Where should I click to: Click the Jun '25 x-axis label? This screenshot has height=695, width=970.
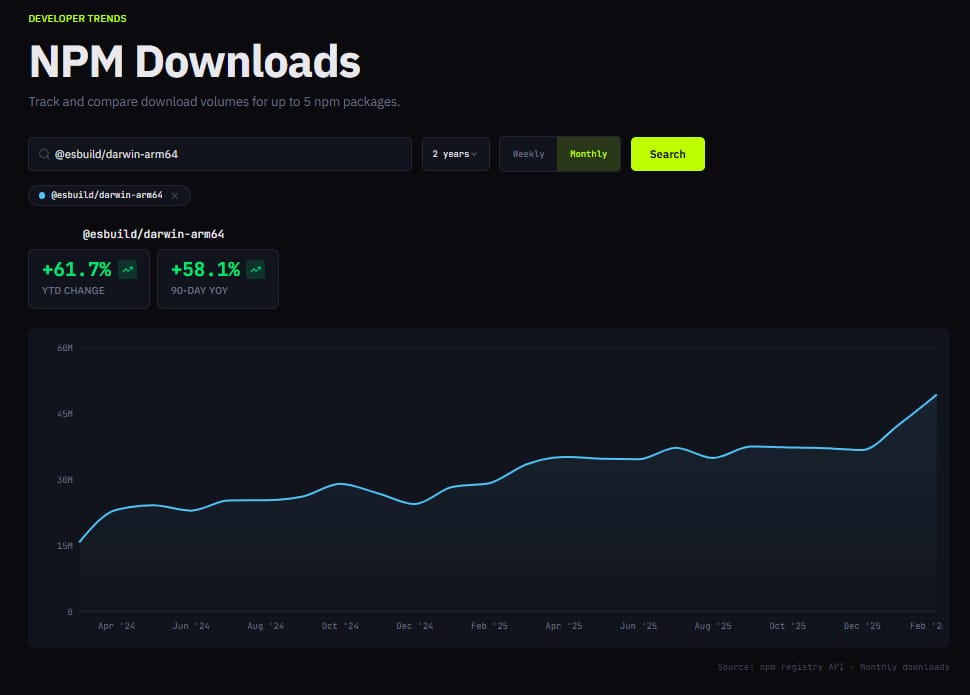pyautogui.click(x=638, y=626)
